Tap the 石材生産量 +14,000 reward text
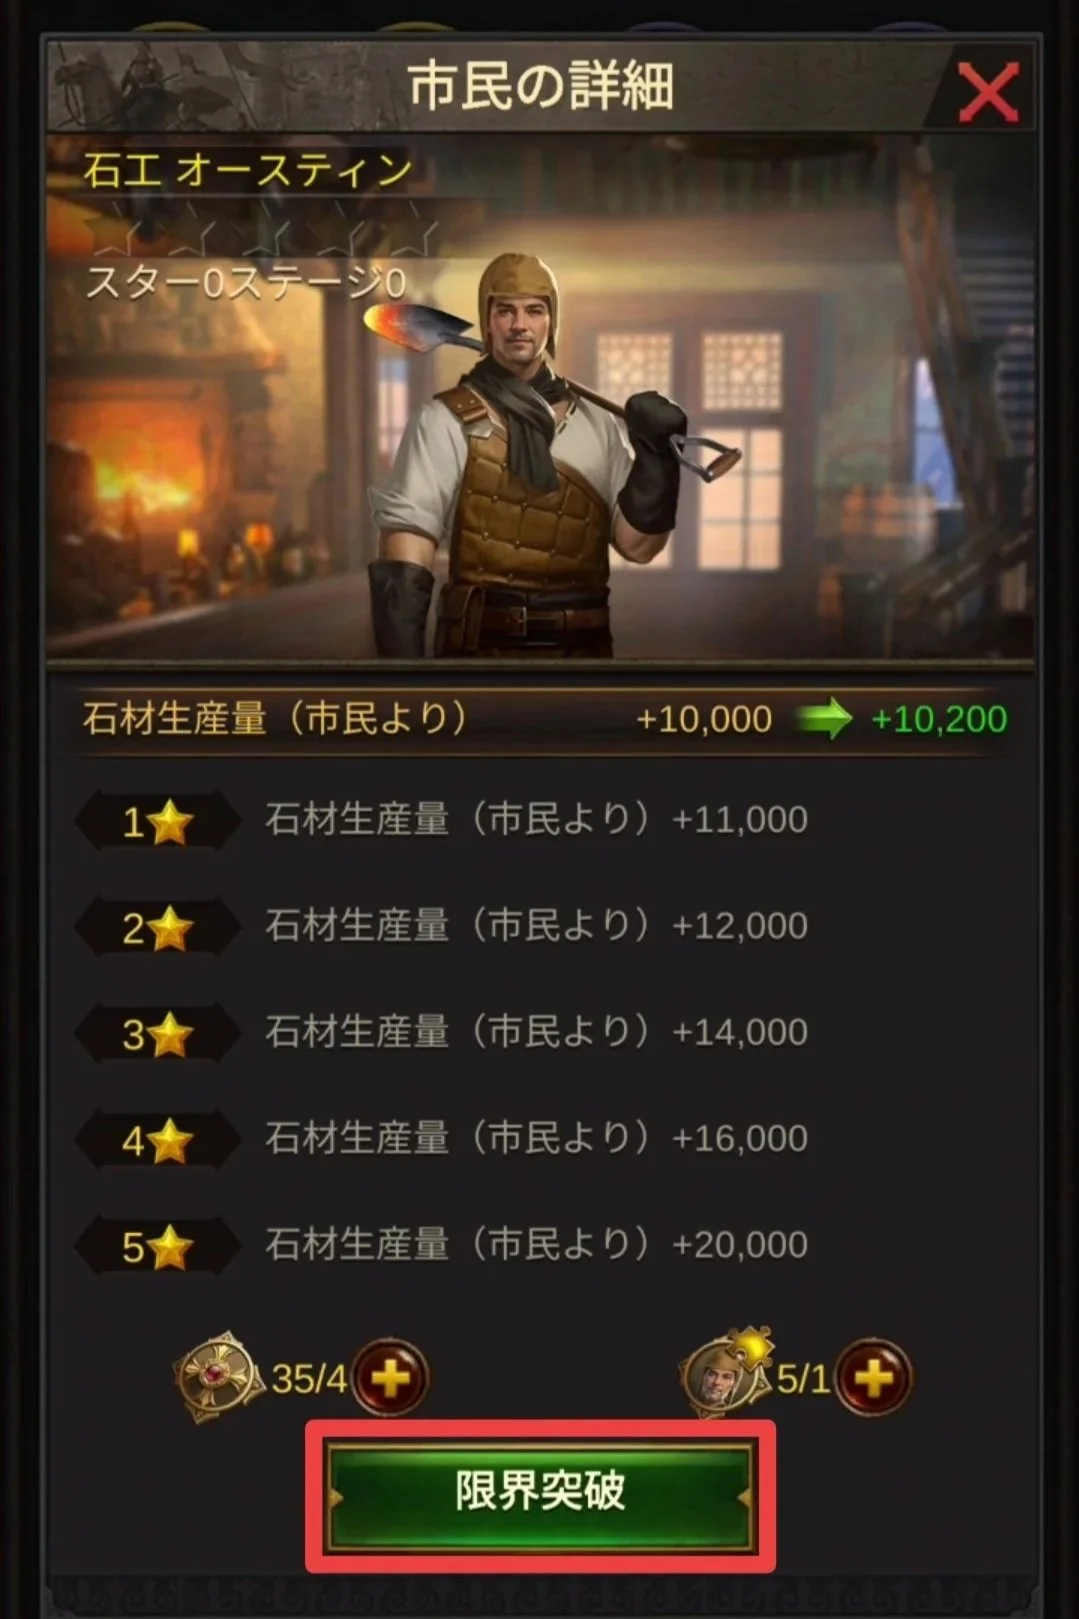 pyautogui.click(x=536, y=1032)
